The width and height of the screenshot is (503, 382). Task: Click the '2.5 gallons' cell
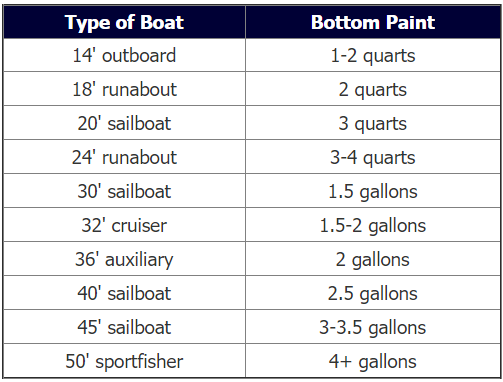(373, 293)
